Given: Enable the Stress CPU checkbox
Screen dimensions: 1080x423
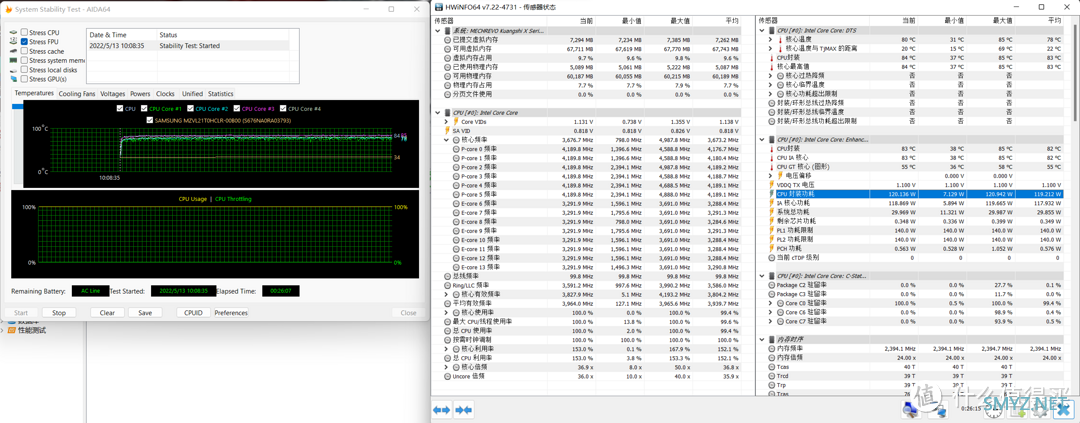Looking at the screenshot, I should coord(25,32).
